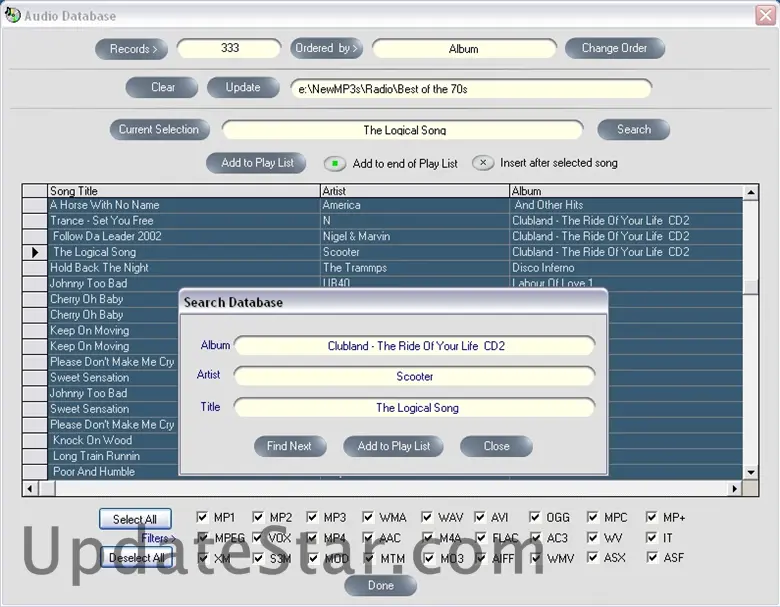Click Add to Play List in Search Database dialog

[393, 446]
